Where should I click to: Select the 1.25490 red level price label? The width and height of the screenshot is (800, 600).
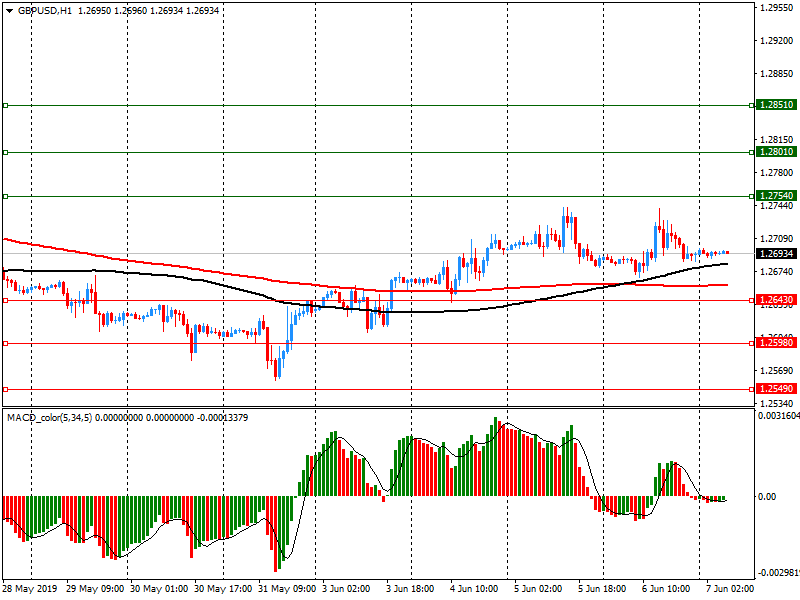click(x=776, y=389)
